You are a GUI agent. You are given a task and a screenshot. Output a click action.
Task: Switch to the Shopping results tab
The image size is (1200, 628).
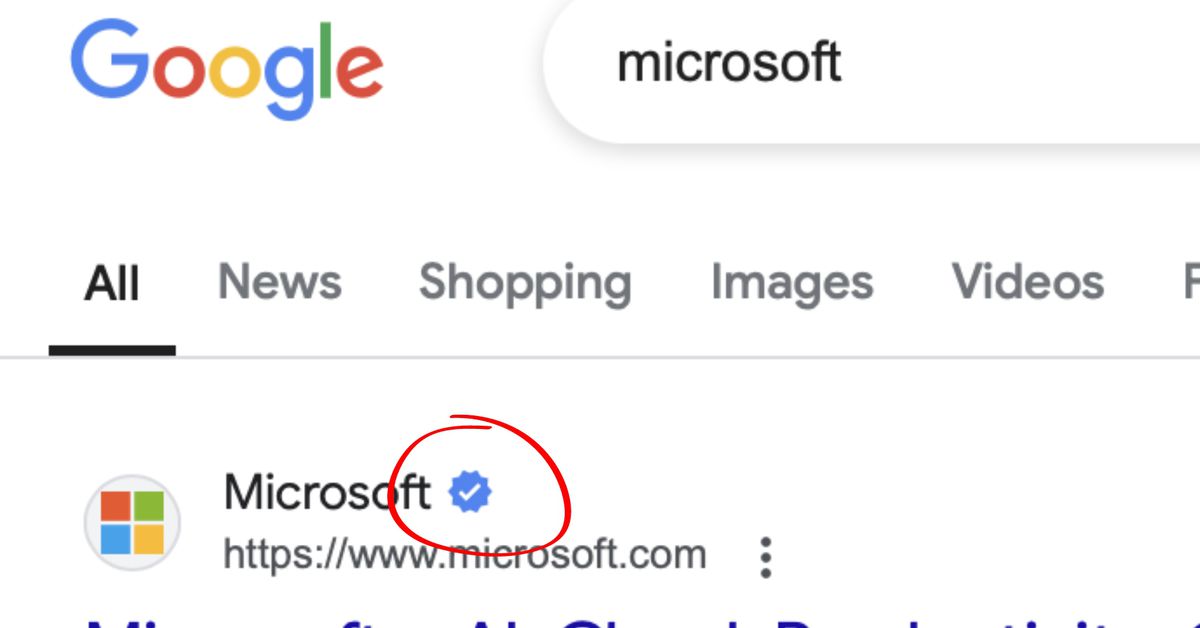(x=525, y=284)
